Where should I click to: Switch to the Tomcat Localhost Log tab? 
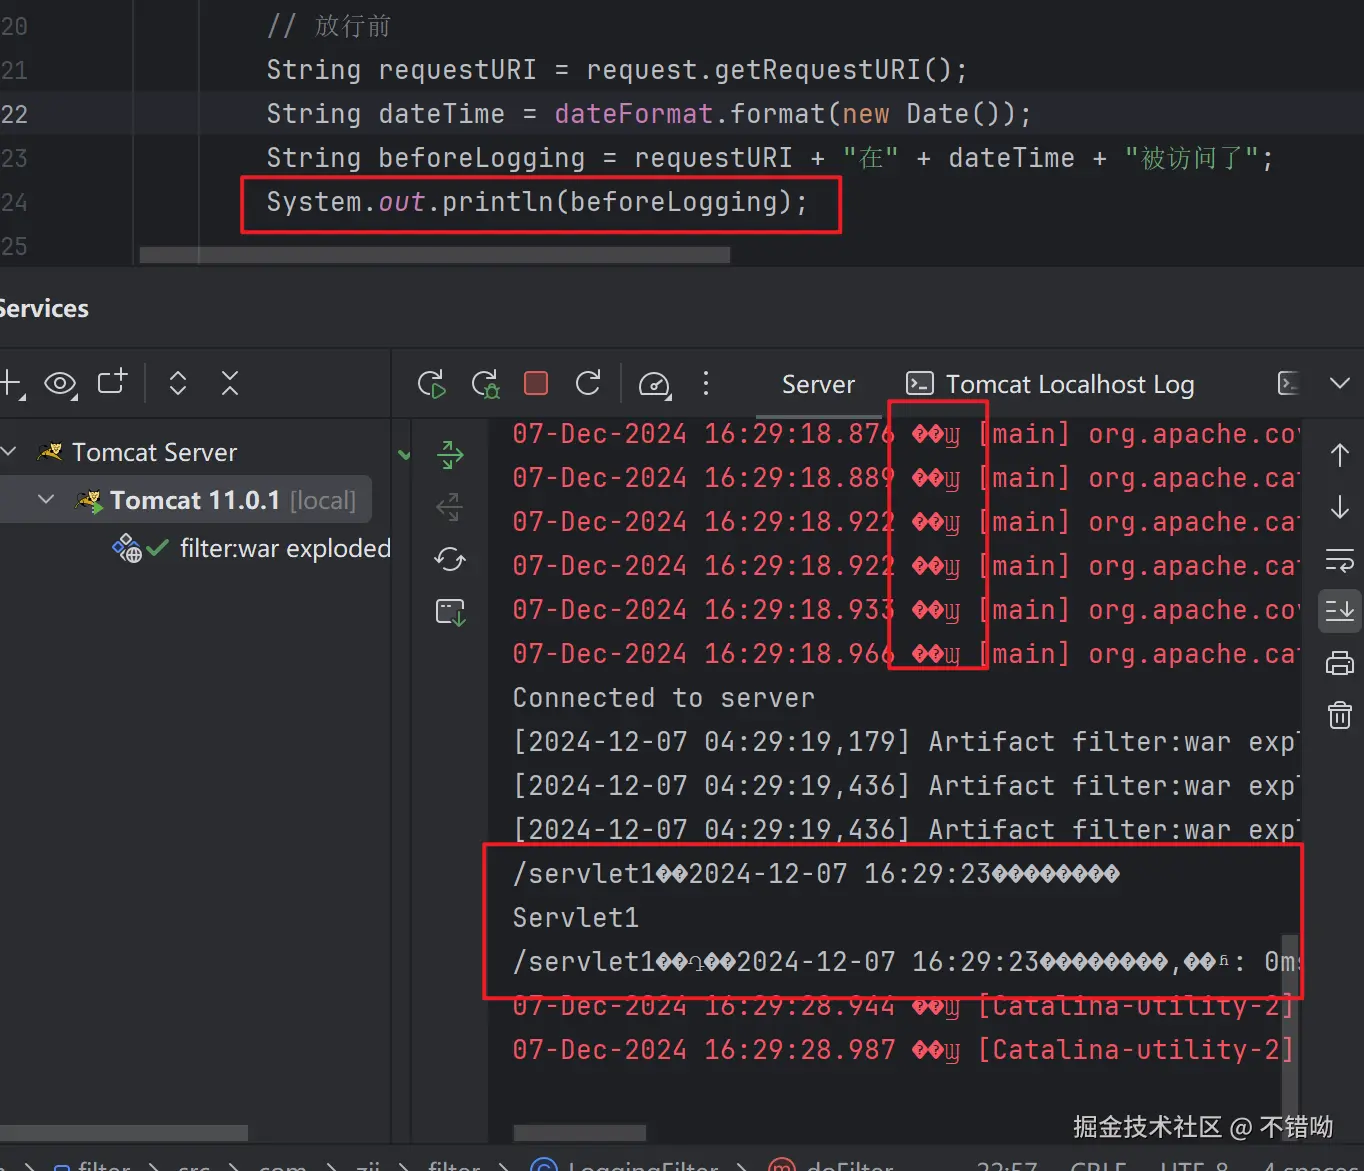click(1050, 385)
